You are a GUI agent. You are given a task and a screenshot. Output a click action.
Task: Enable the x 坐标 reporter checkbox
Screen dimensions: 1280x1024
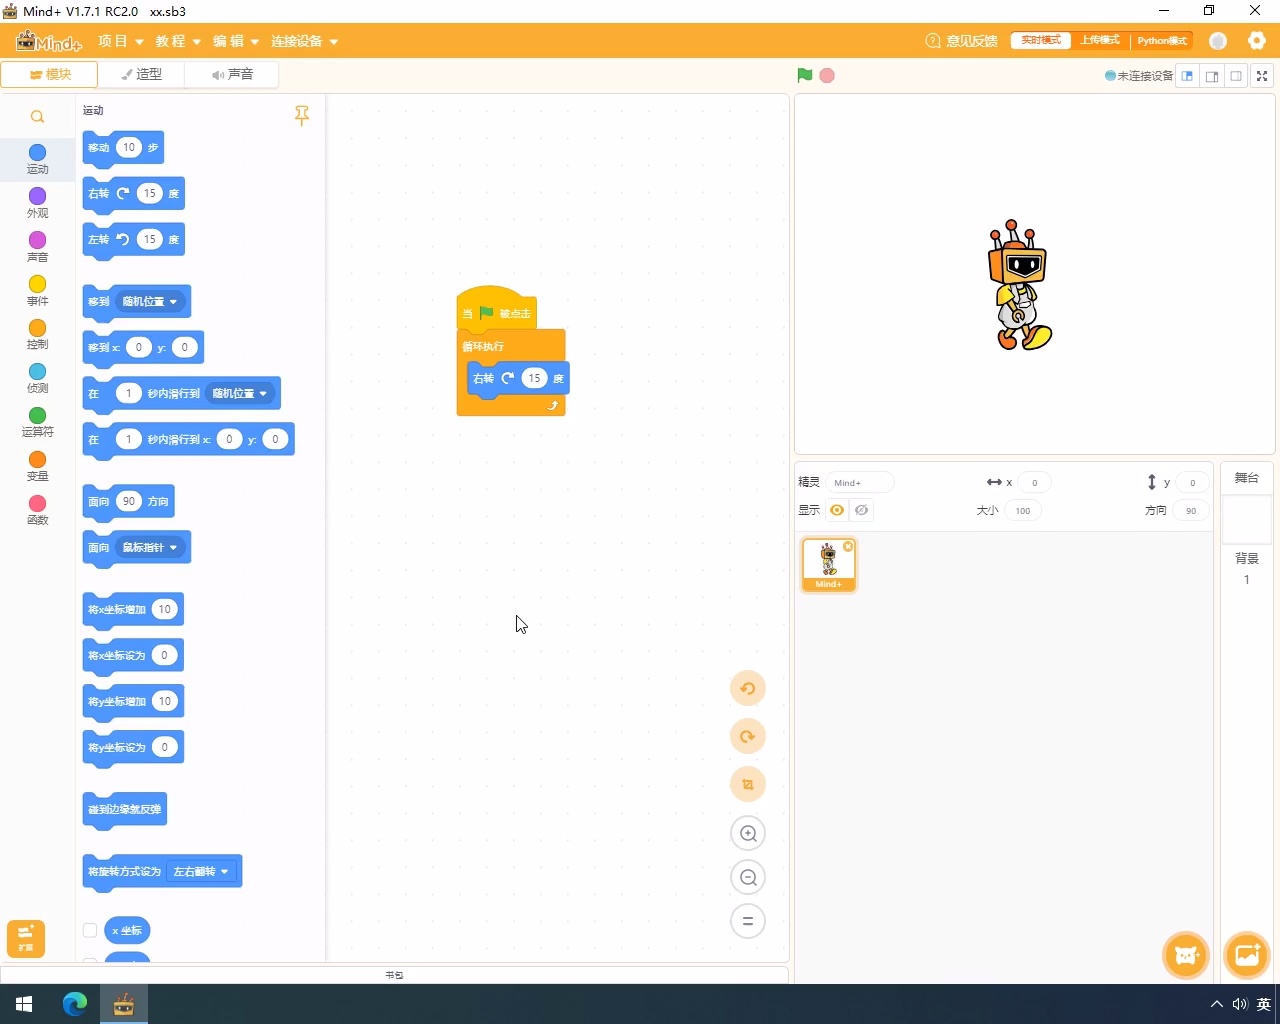click(90, 930)
